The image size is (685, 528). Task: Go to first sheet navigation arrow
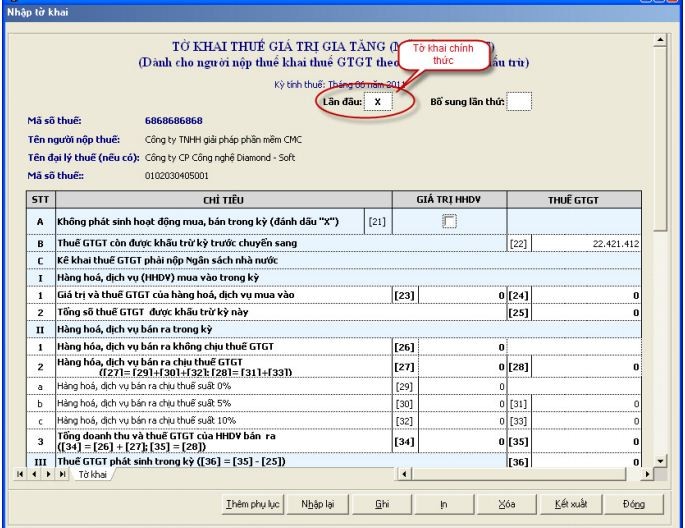pyautogui.click(x=20, y=474)
